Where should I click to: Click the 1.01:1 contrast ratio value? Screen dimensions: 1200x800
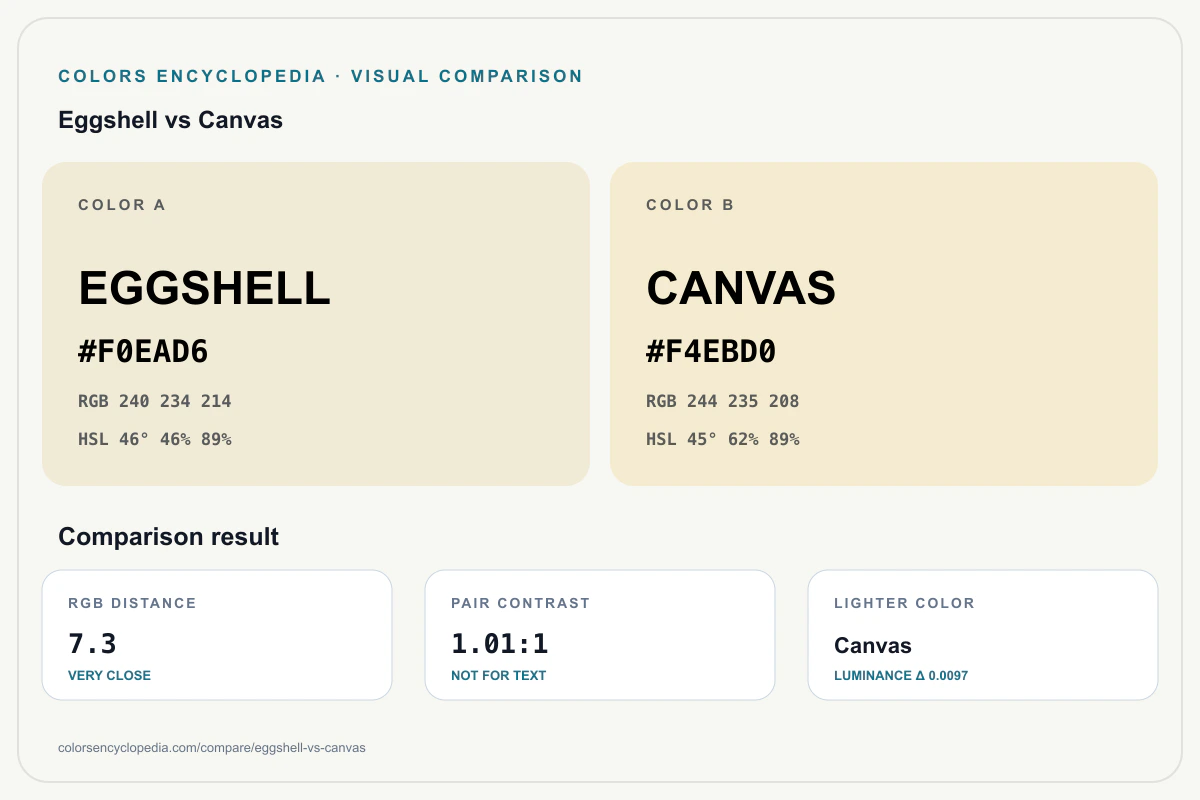pyautogui.click(x=500, y=643)
